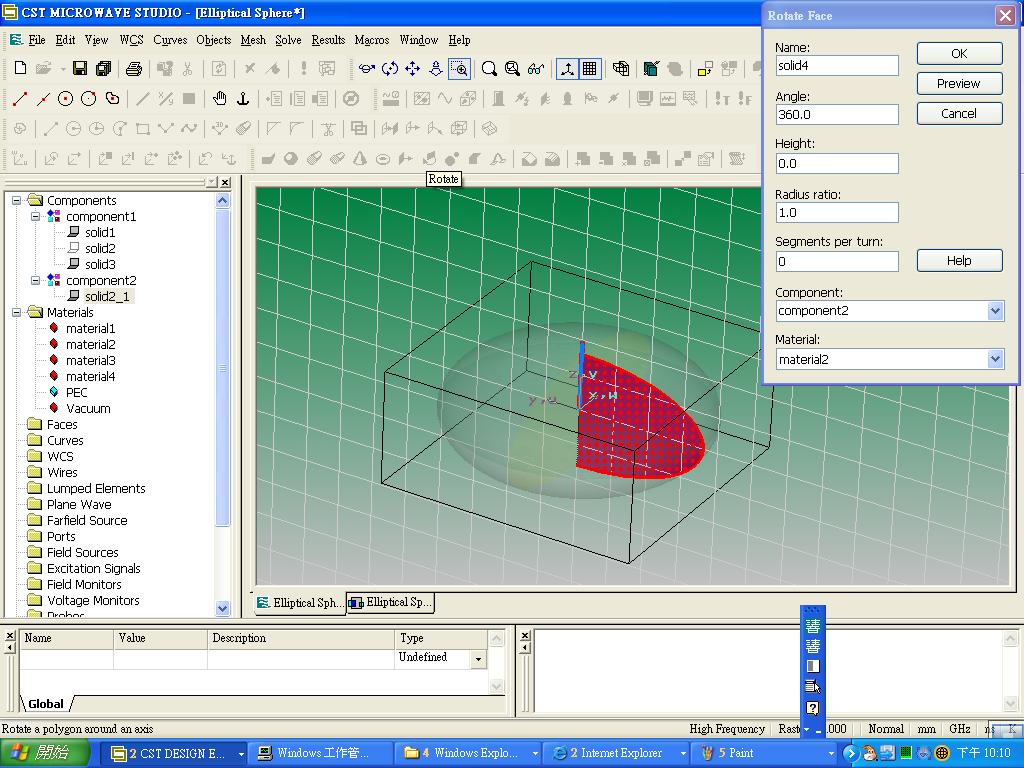Viewport: 1024px width, 768px height.
Task: Click the Pick point icon
Action: coord(20,99)
